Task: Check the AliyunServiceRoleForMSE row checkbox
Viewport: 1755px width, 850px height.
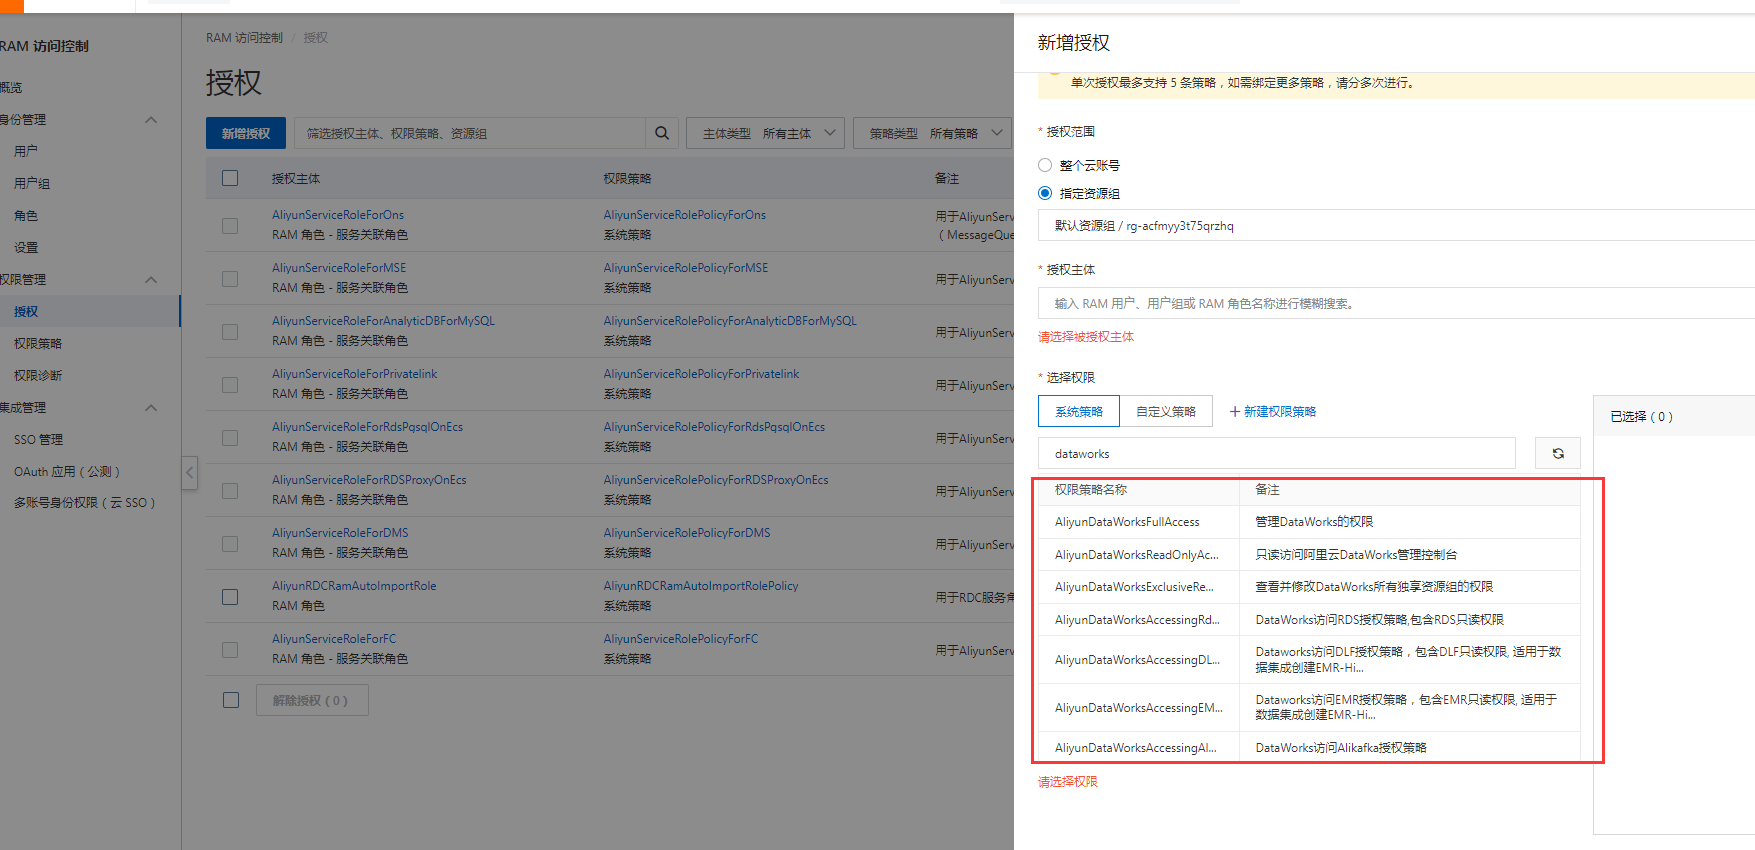Action: [230, 278]
